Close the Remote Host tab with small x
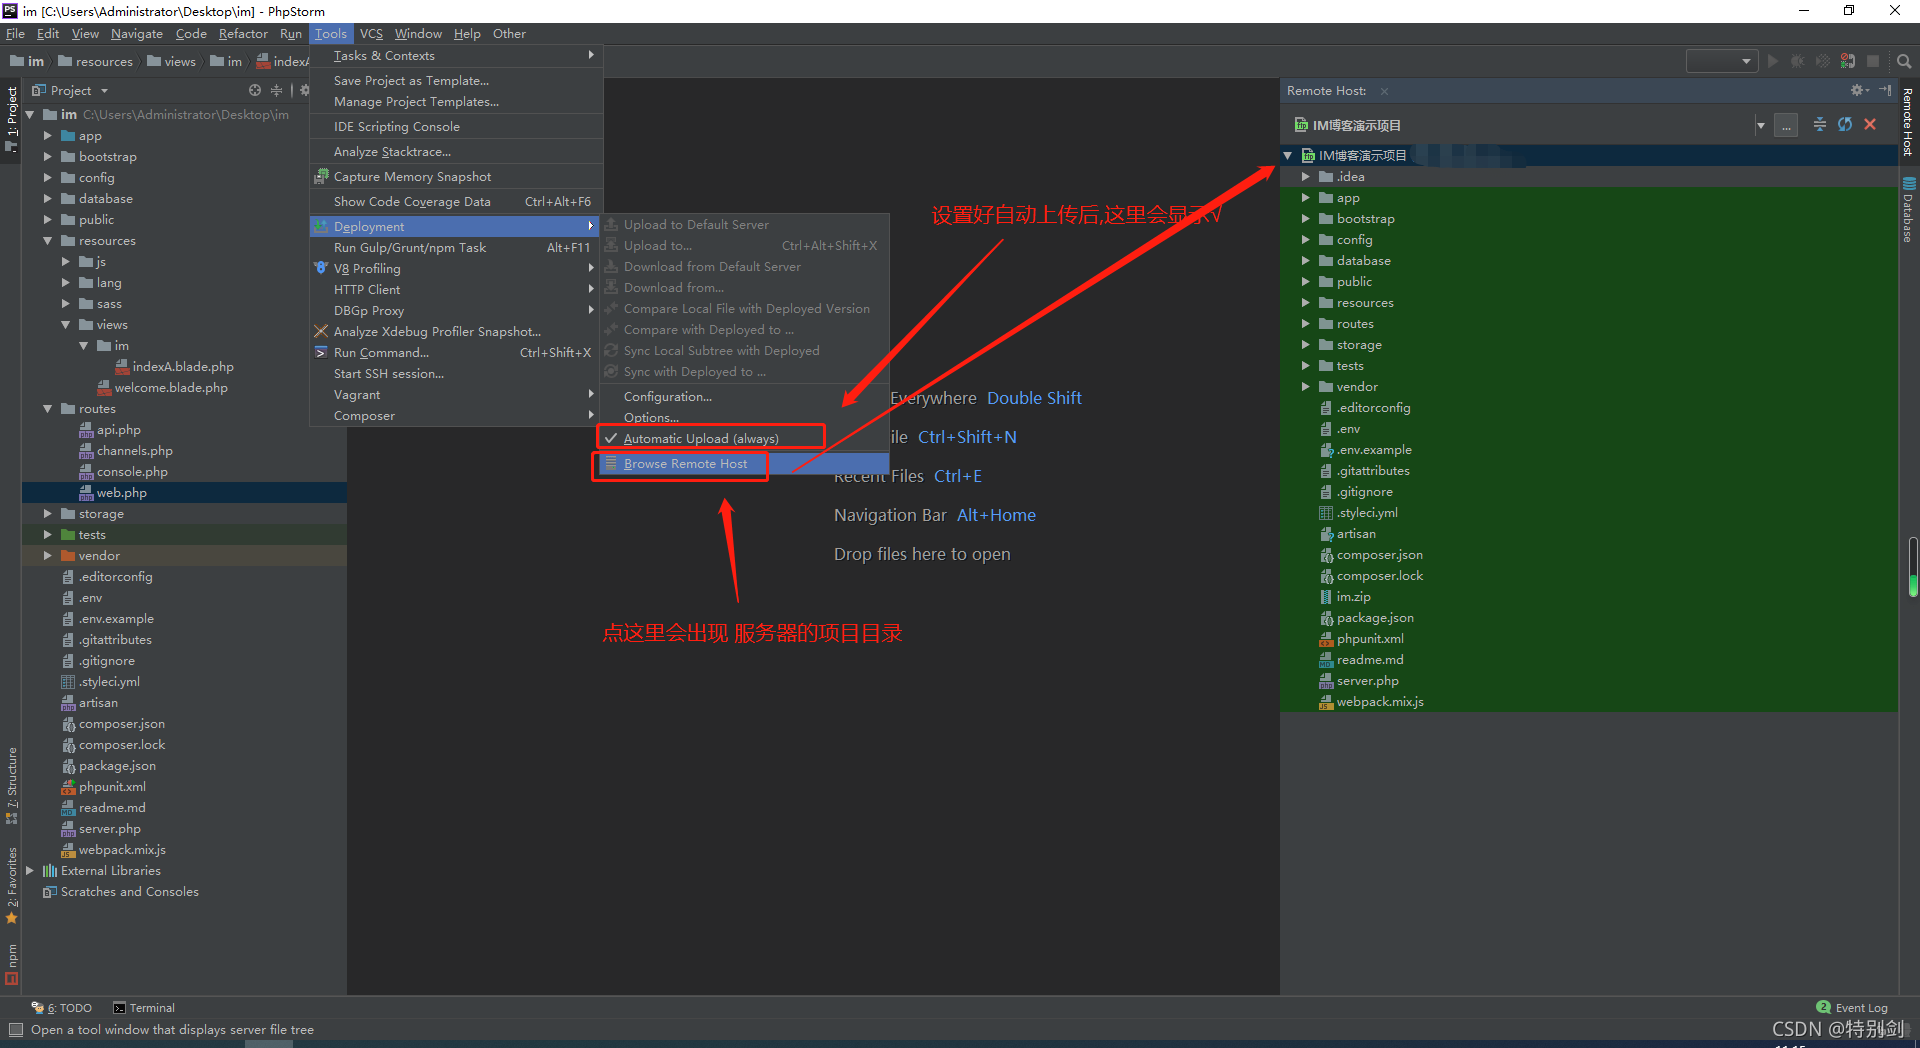This screenshot has height=1048, width=1920. (1384, 91)
